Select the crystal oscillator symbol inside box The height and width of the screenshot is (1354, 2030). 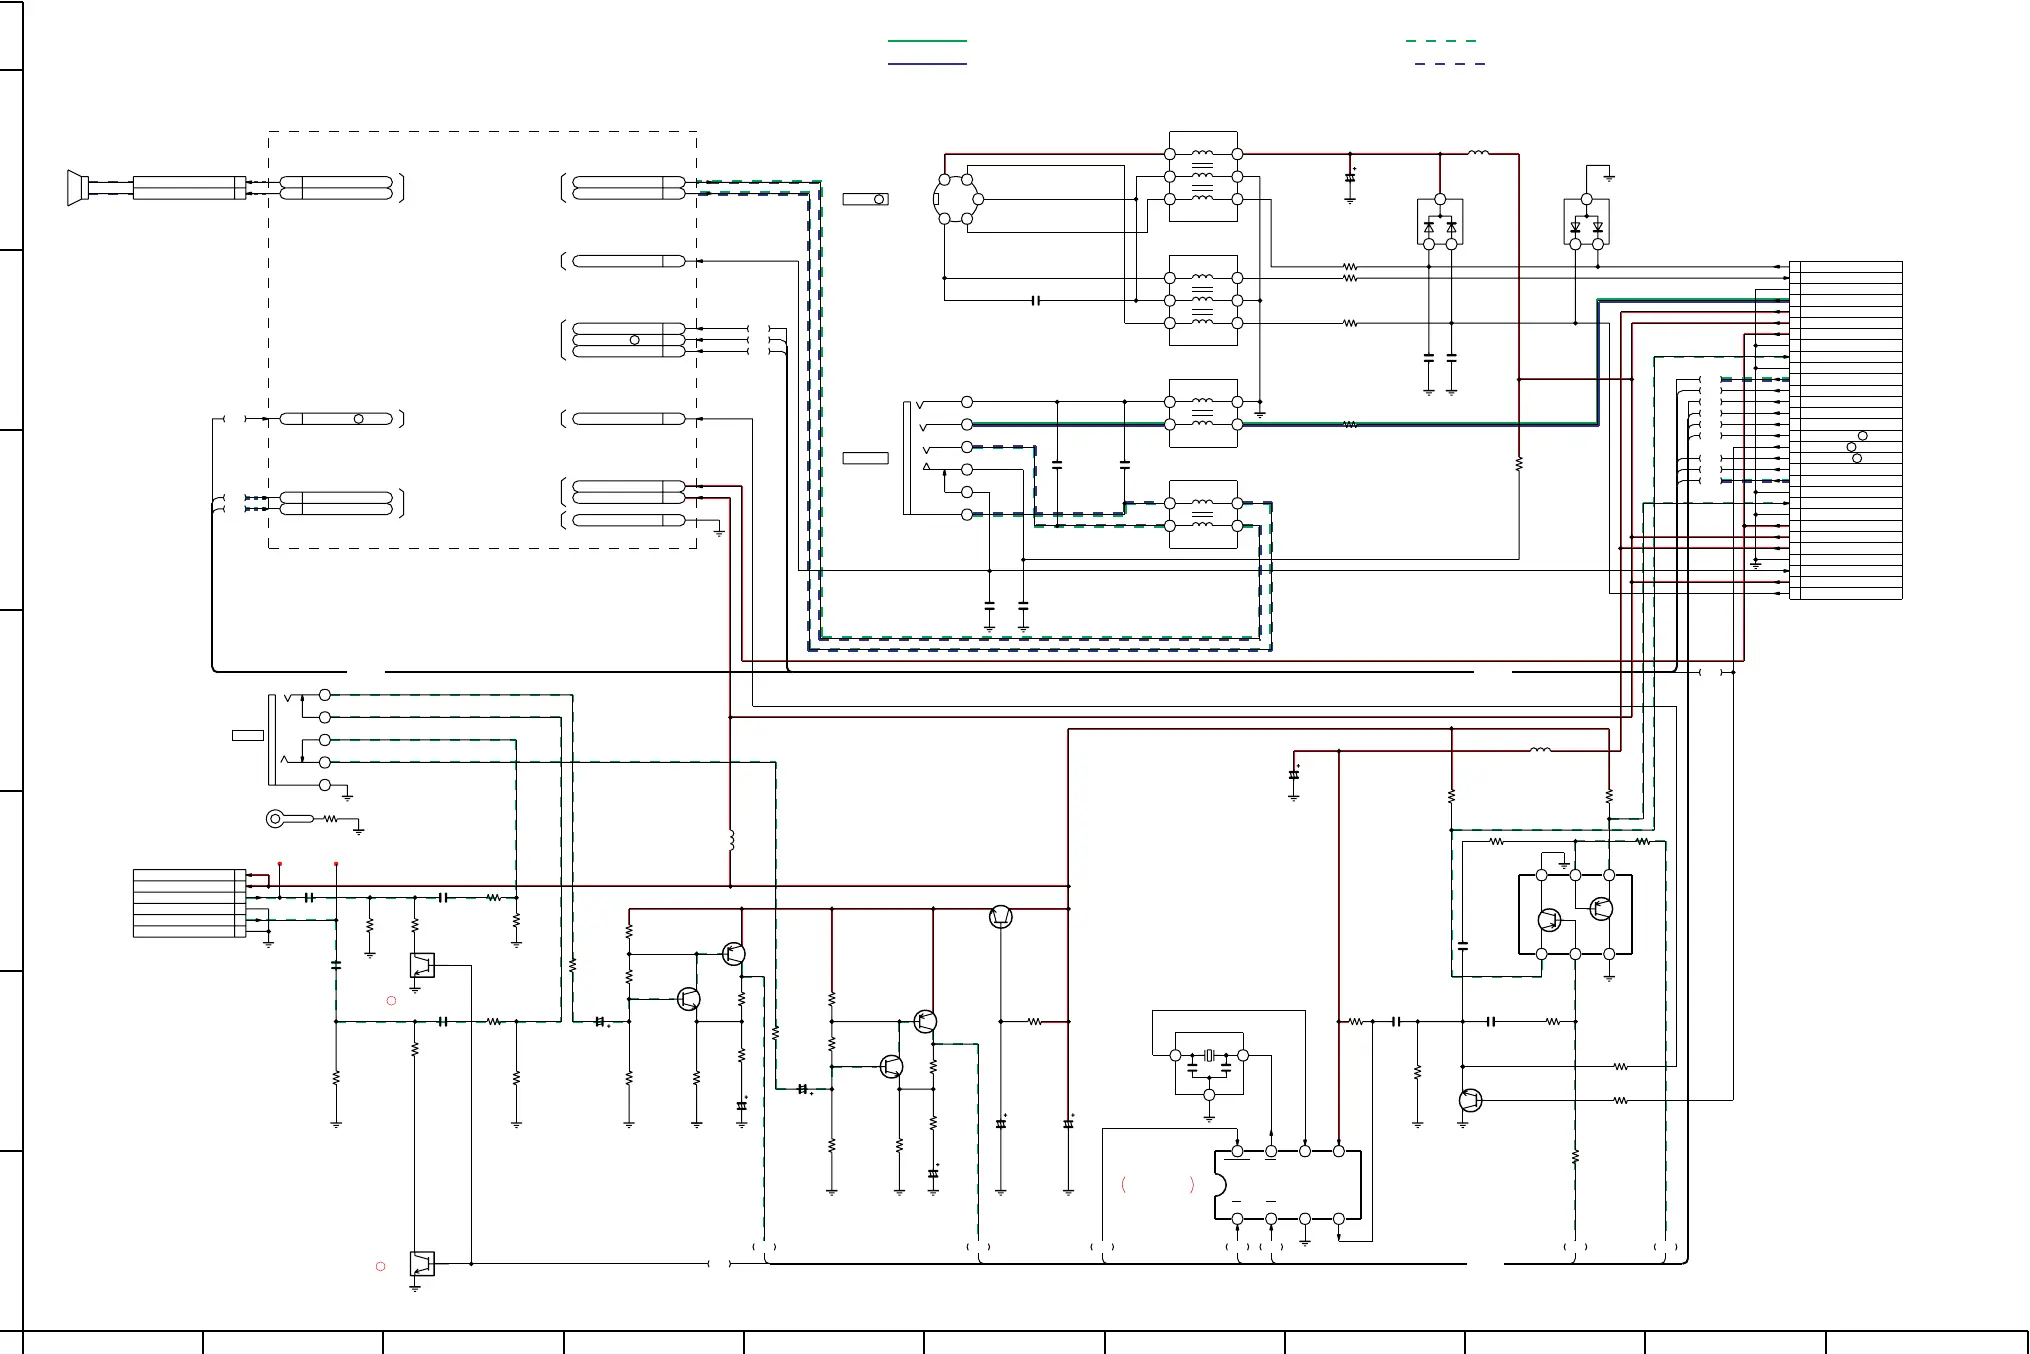point(1209,1055)
